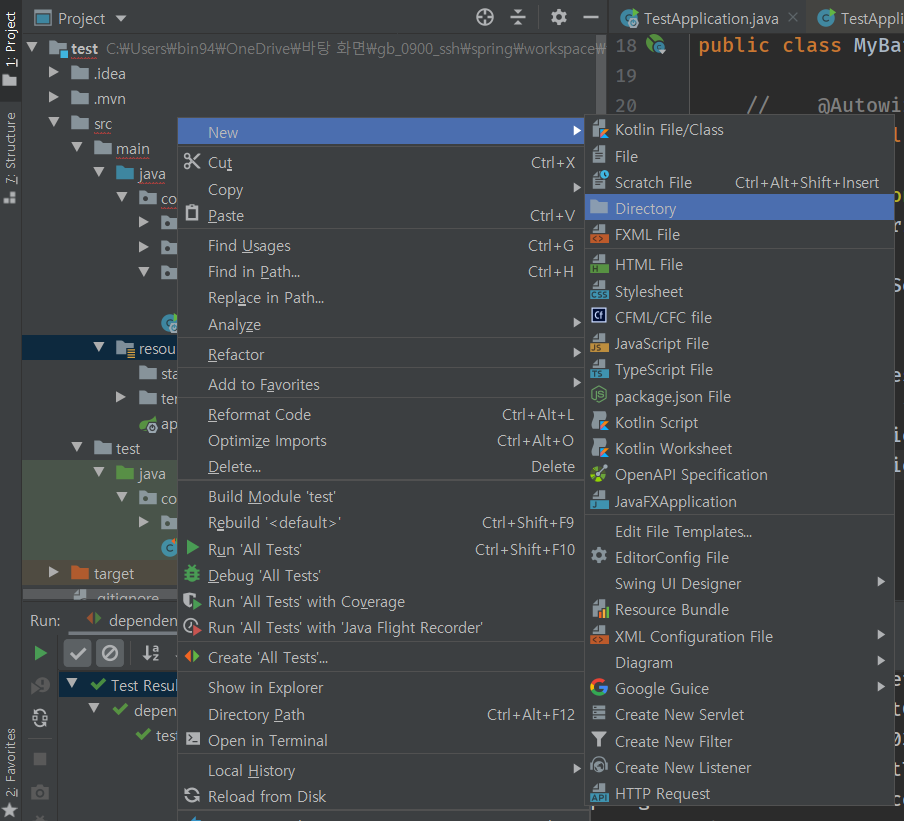904x821 pixels.
Task: Collapse the src folder arrow
Action: (54, 122)
